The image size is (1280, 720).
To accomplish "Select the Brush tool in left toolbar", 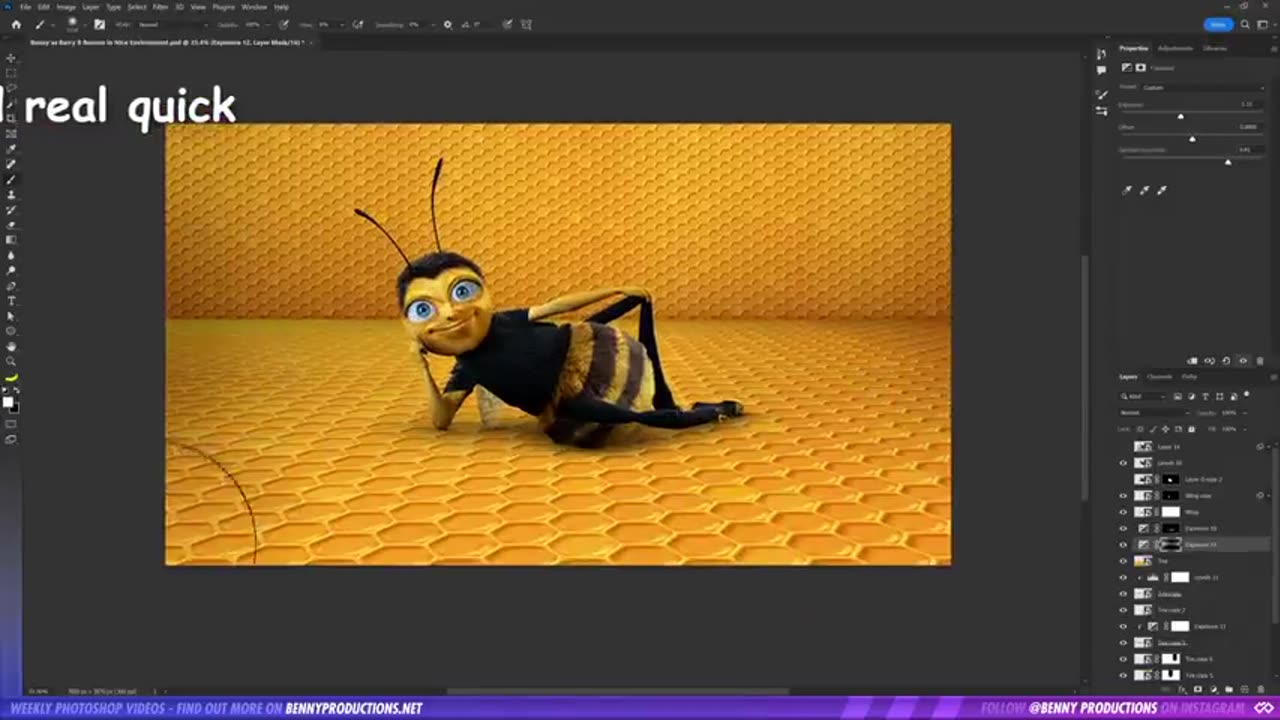I will click(x=11, y=179).
